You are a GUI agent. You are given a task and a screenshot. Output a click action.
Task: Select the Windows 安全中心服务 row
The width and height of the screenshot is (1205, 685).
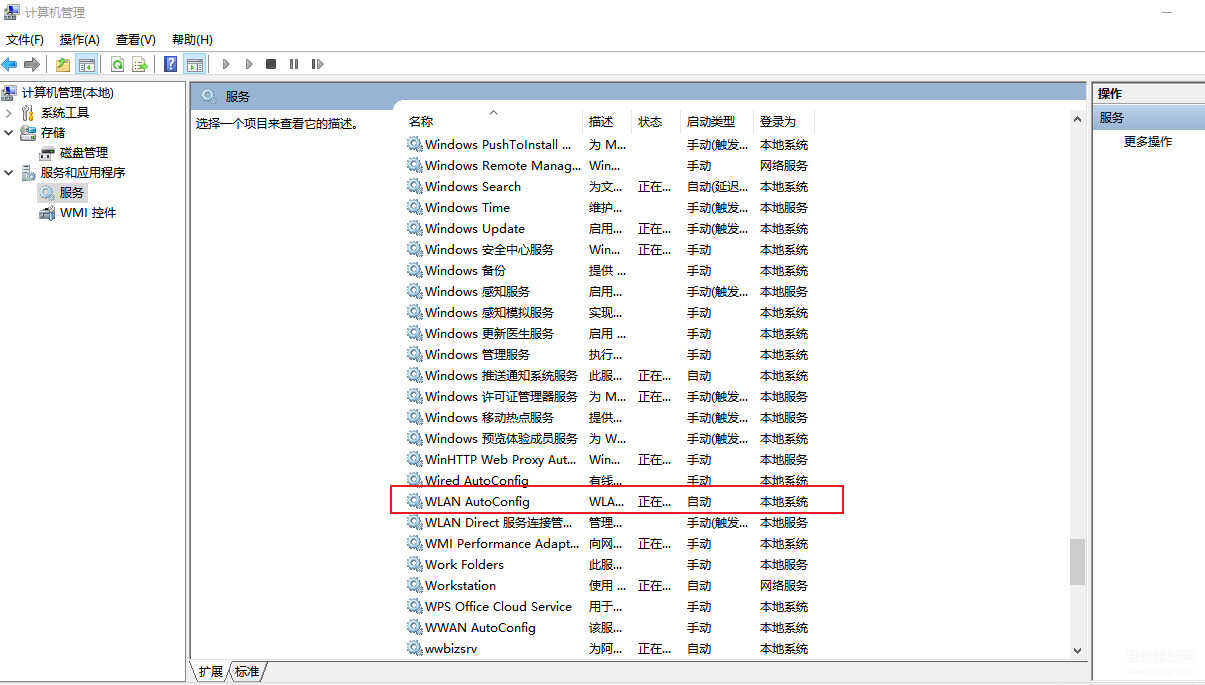pos(609,249)
